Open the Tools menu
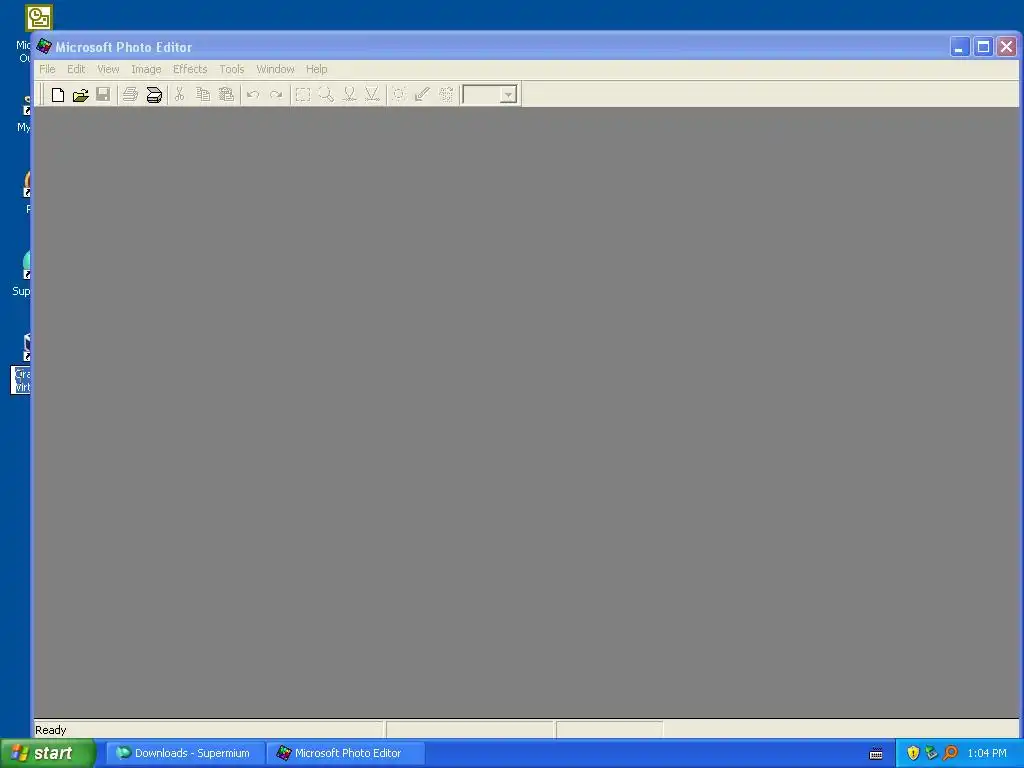 point(232,69)
